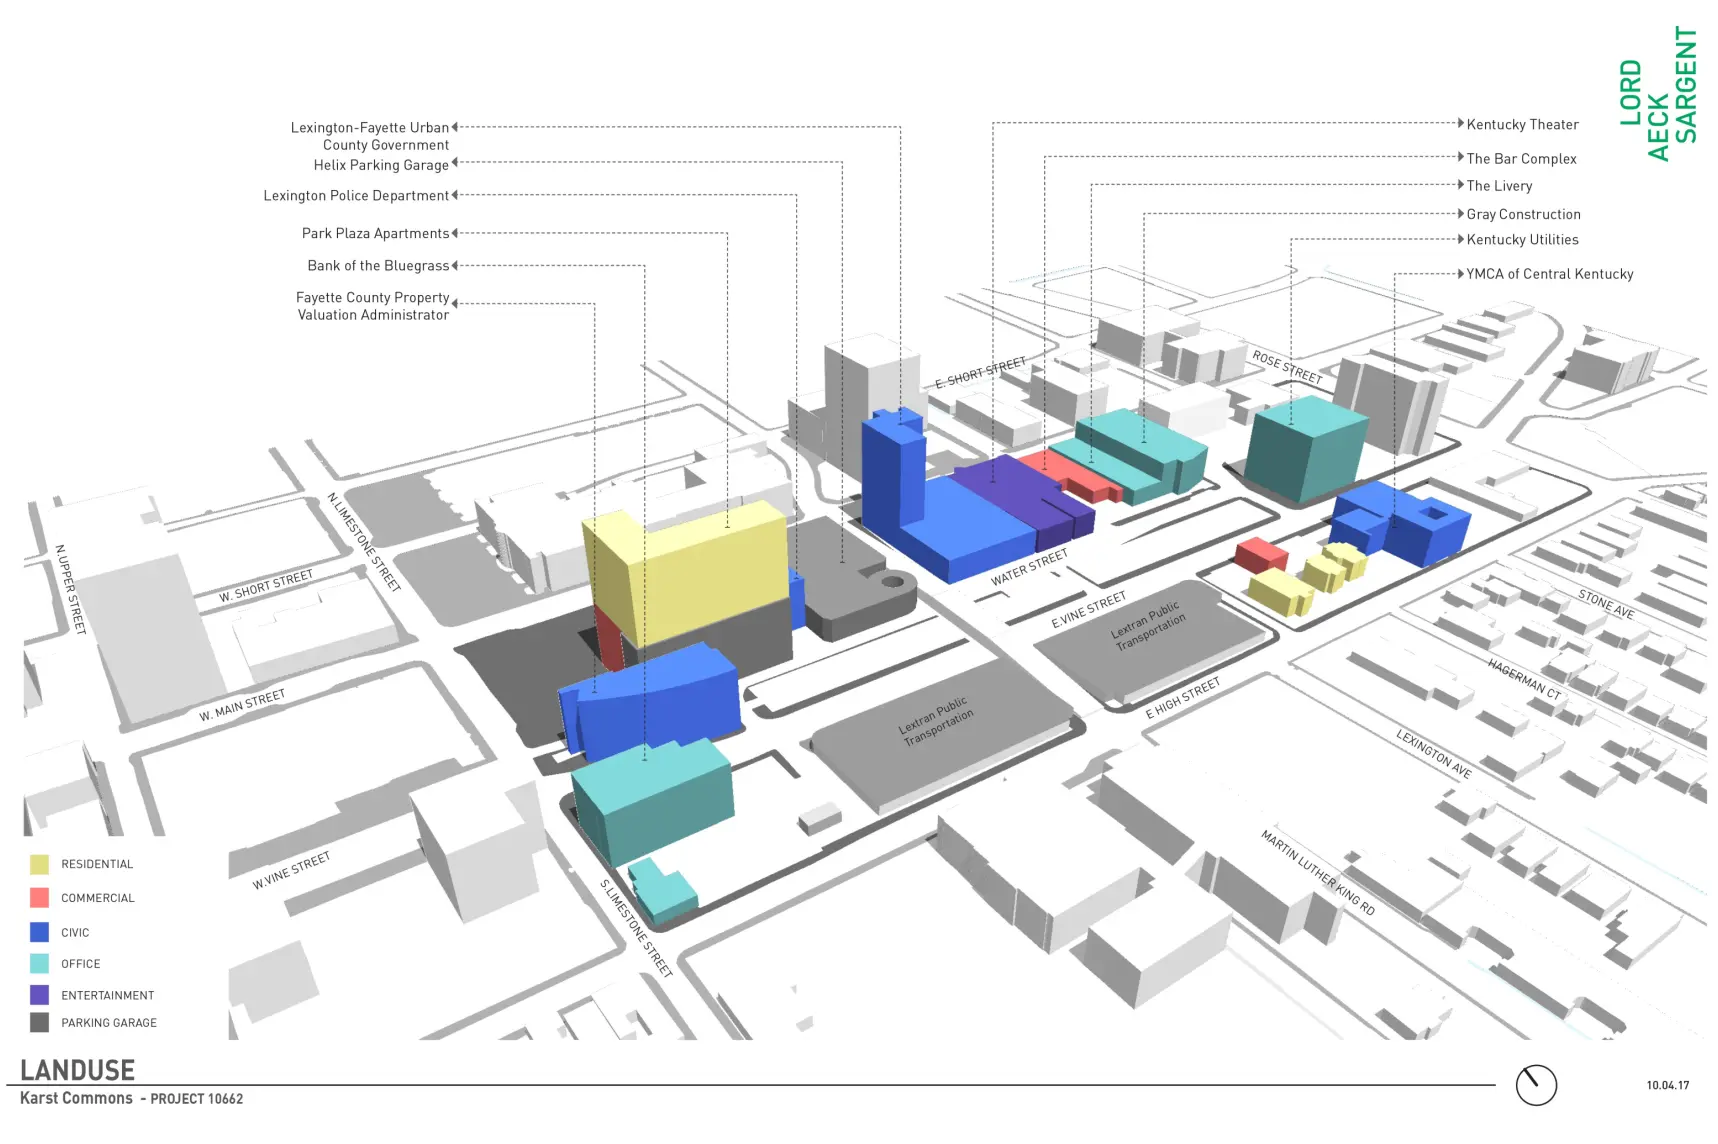Select the Lexington Police Department label
This screenshot has height=1144, width=1718.
(356, 196)
